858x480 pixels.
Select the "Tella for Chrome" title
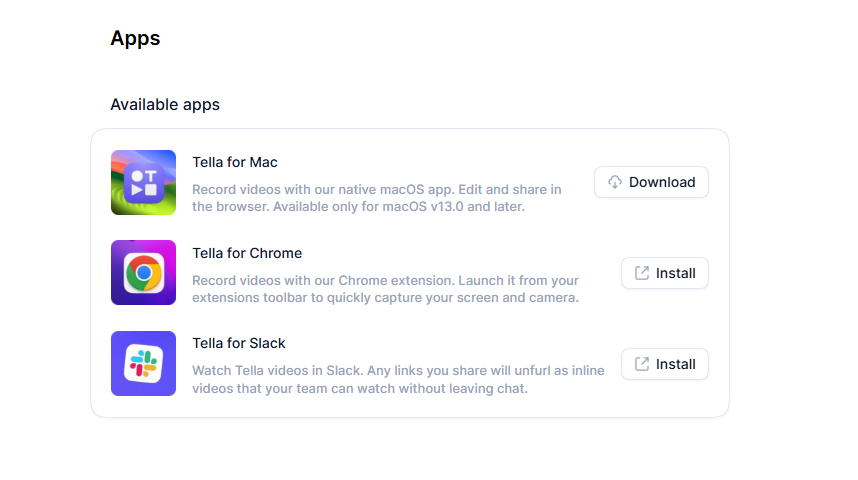click(247, 253)
